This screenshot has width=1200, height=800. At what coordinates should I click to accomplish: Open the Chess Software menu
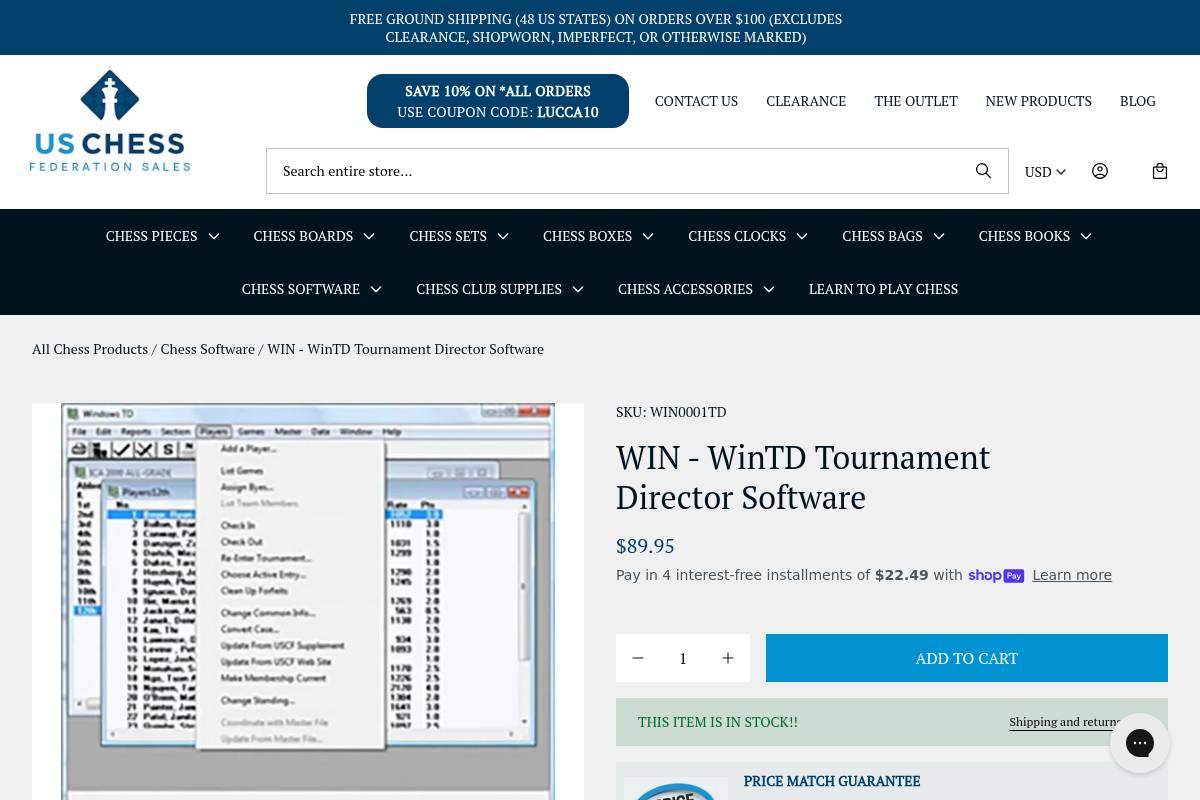[301, 289]
